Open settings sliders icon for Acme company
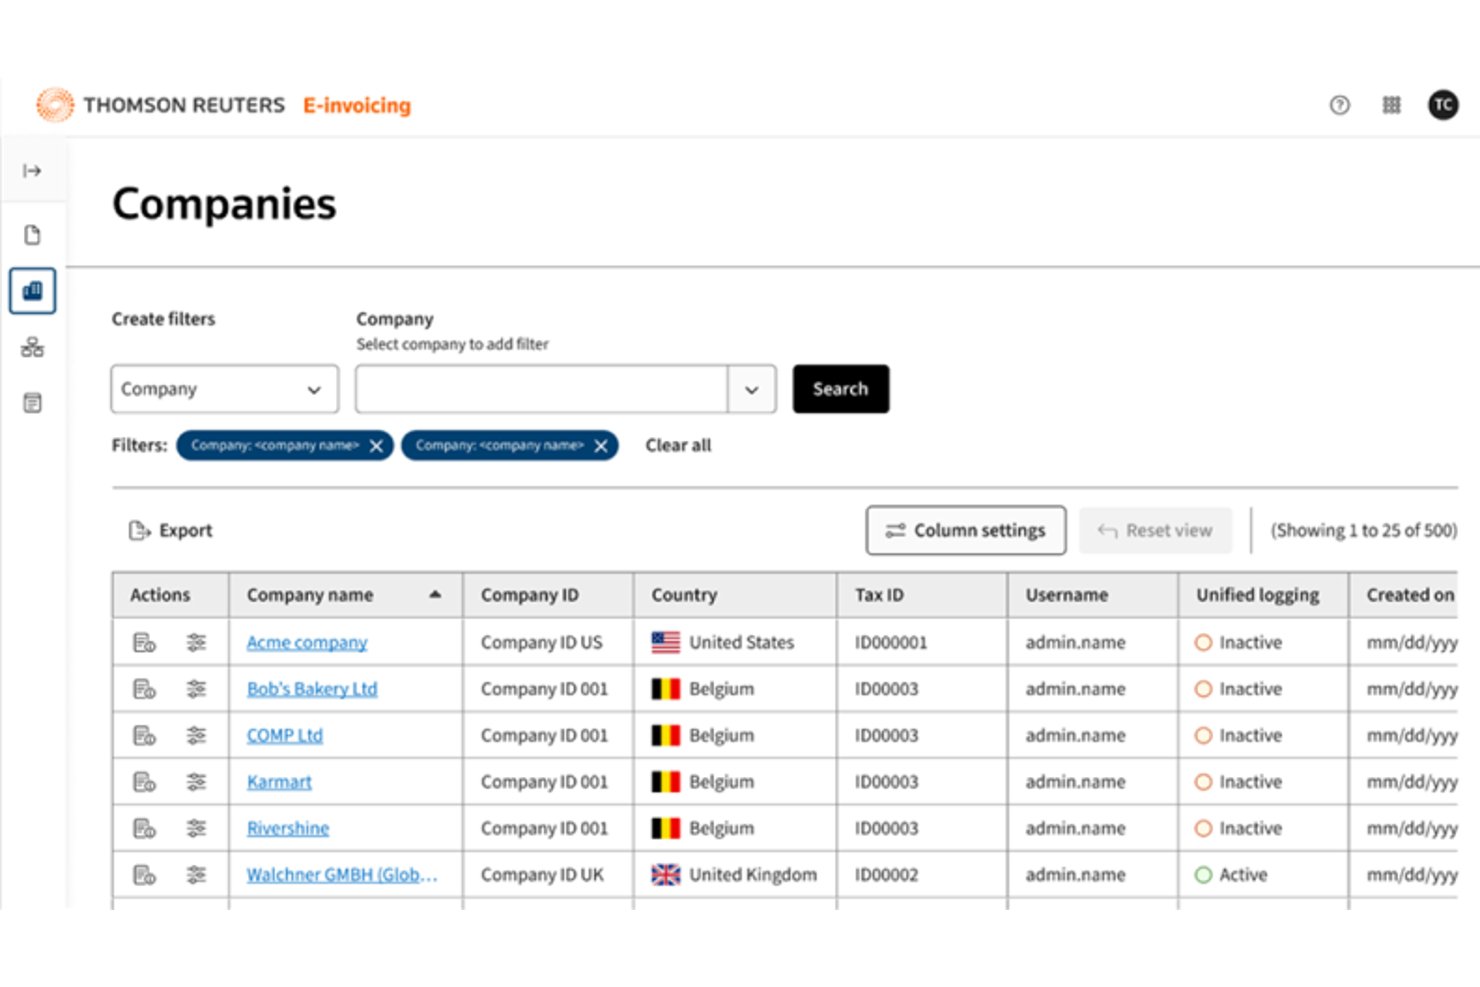The image size is (1480, 987). point(196,642)
